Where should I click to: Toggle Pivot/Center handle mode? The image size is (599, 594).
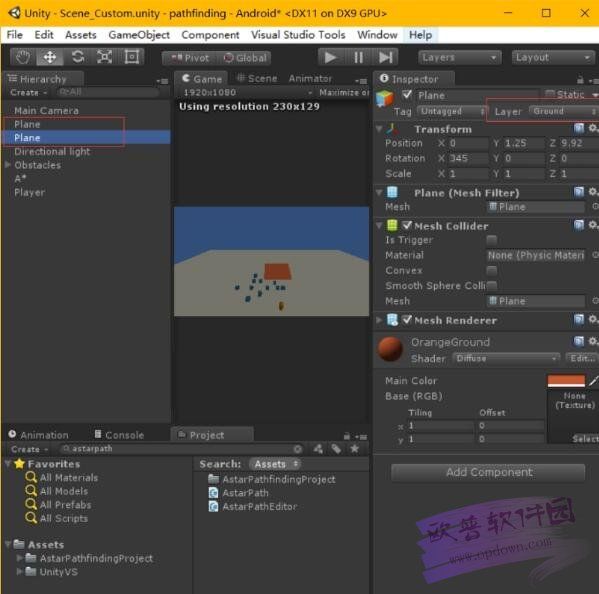pyautogui.click(x=189, y=58)
